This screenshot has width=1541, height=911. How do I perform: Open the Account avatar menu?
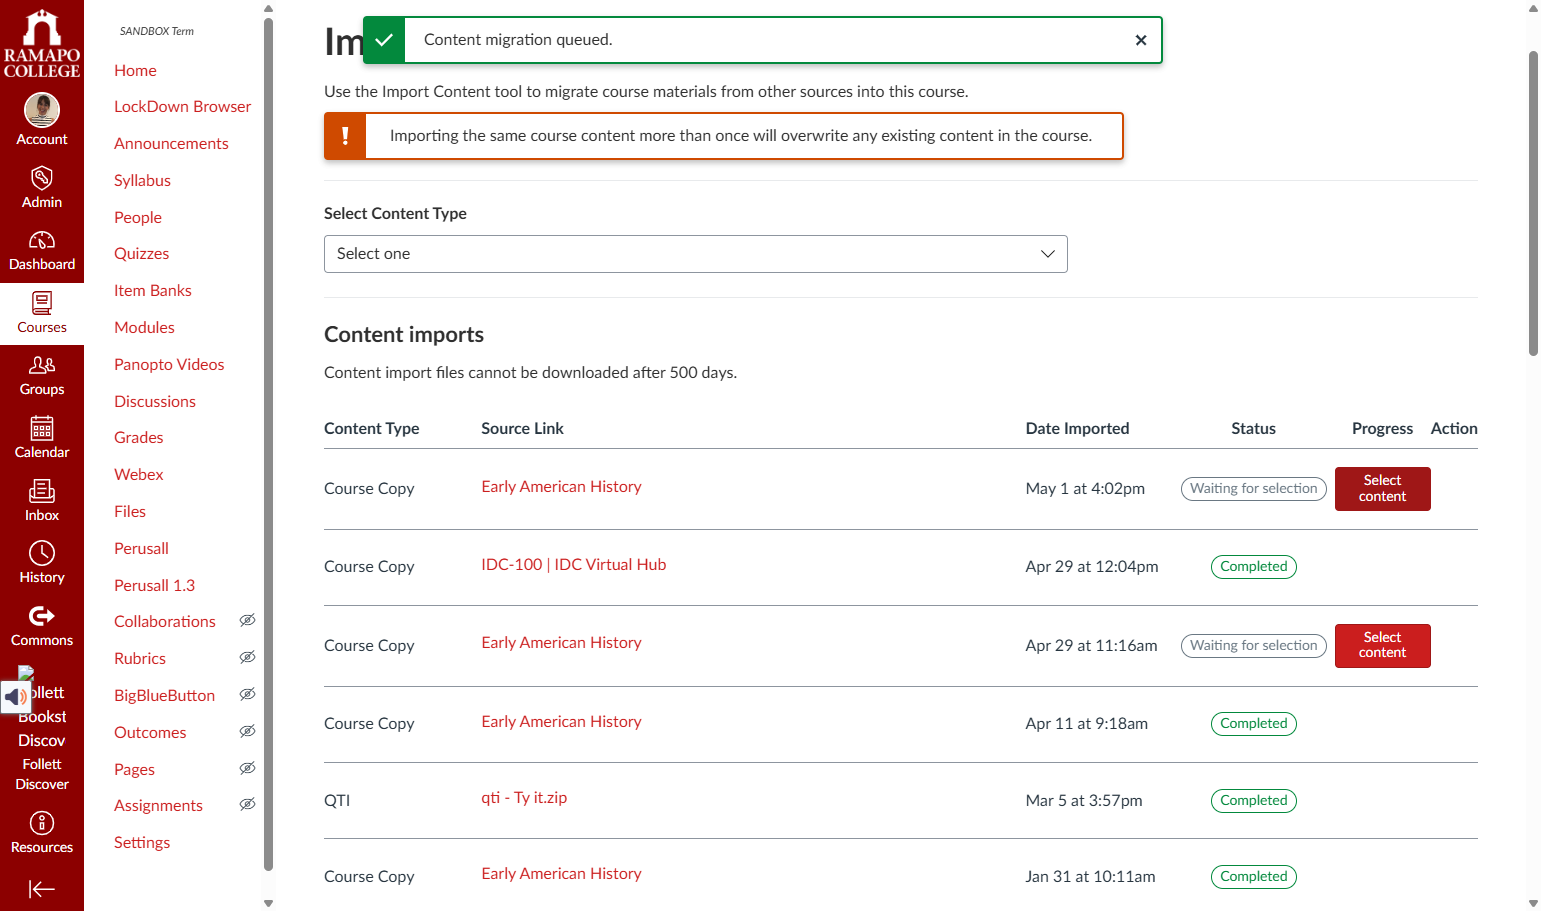(x=42, y=120)
